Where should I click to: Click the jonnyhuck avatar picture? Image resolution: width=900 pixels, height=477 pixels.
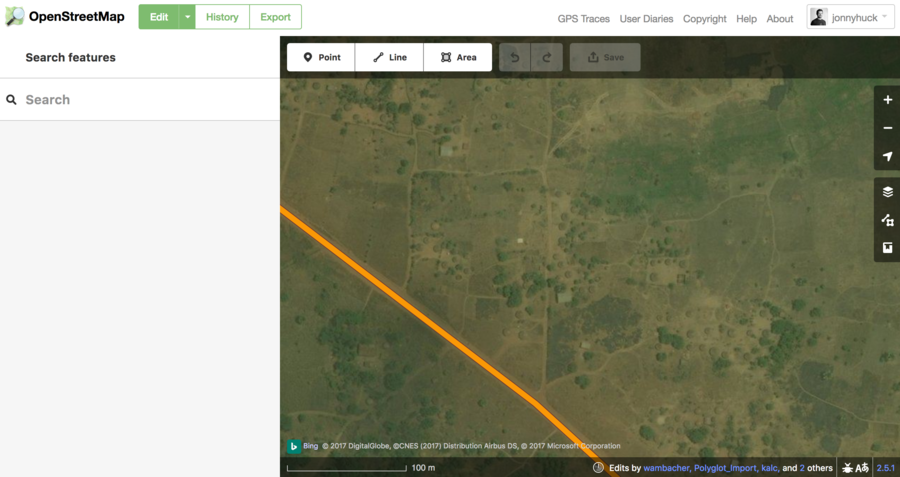click(818, 17)
